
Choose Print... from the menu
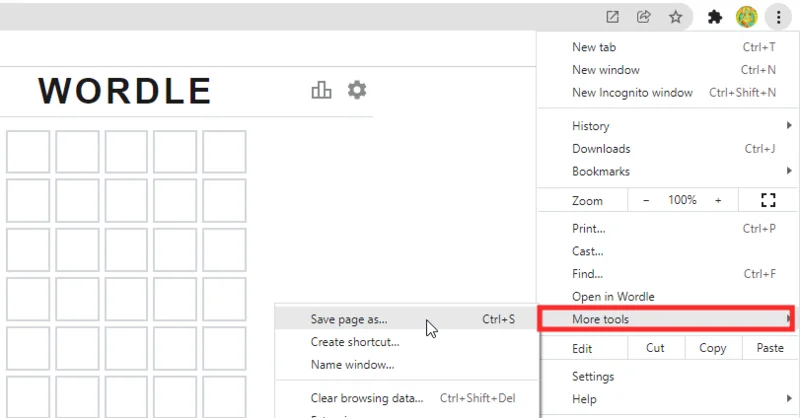pyautogui.click(x=668, y=229)
